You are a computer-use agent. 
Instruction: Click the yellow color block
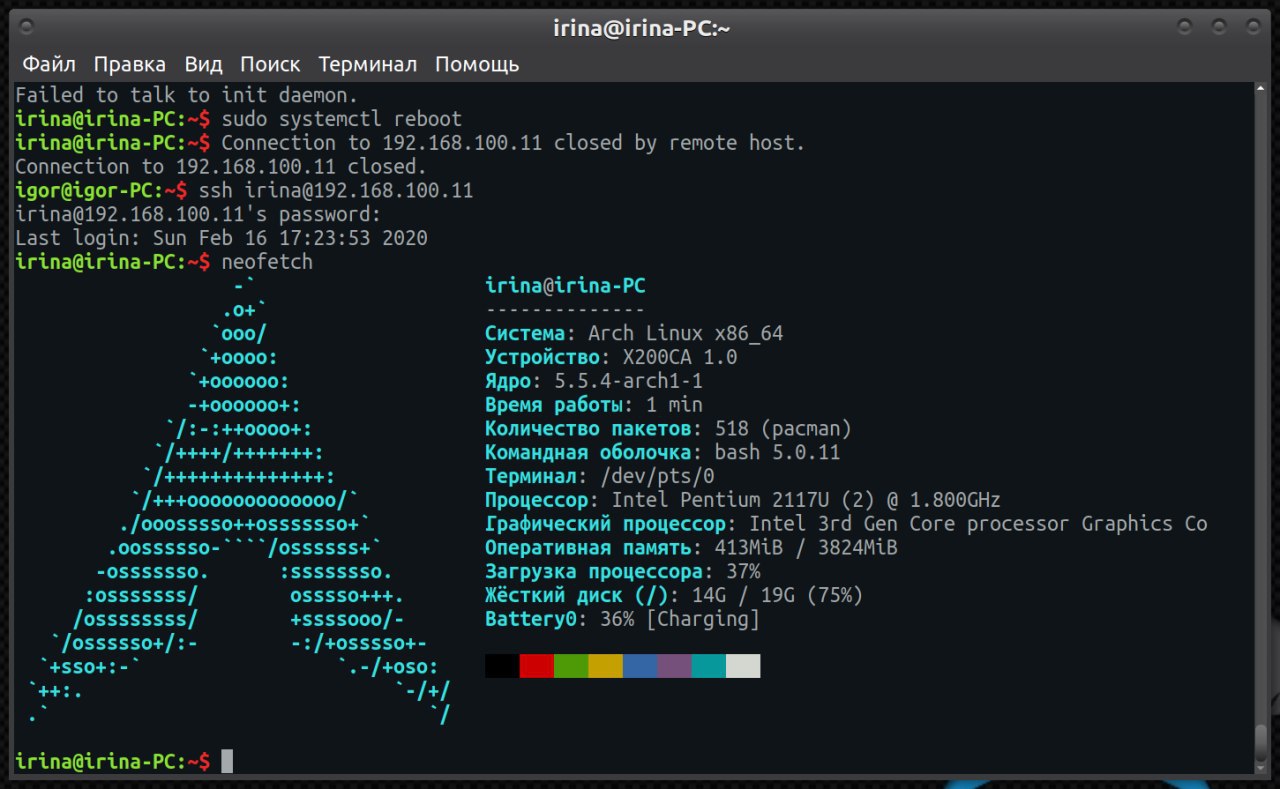(606, 666)
